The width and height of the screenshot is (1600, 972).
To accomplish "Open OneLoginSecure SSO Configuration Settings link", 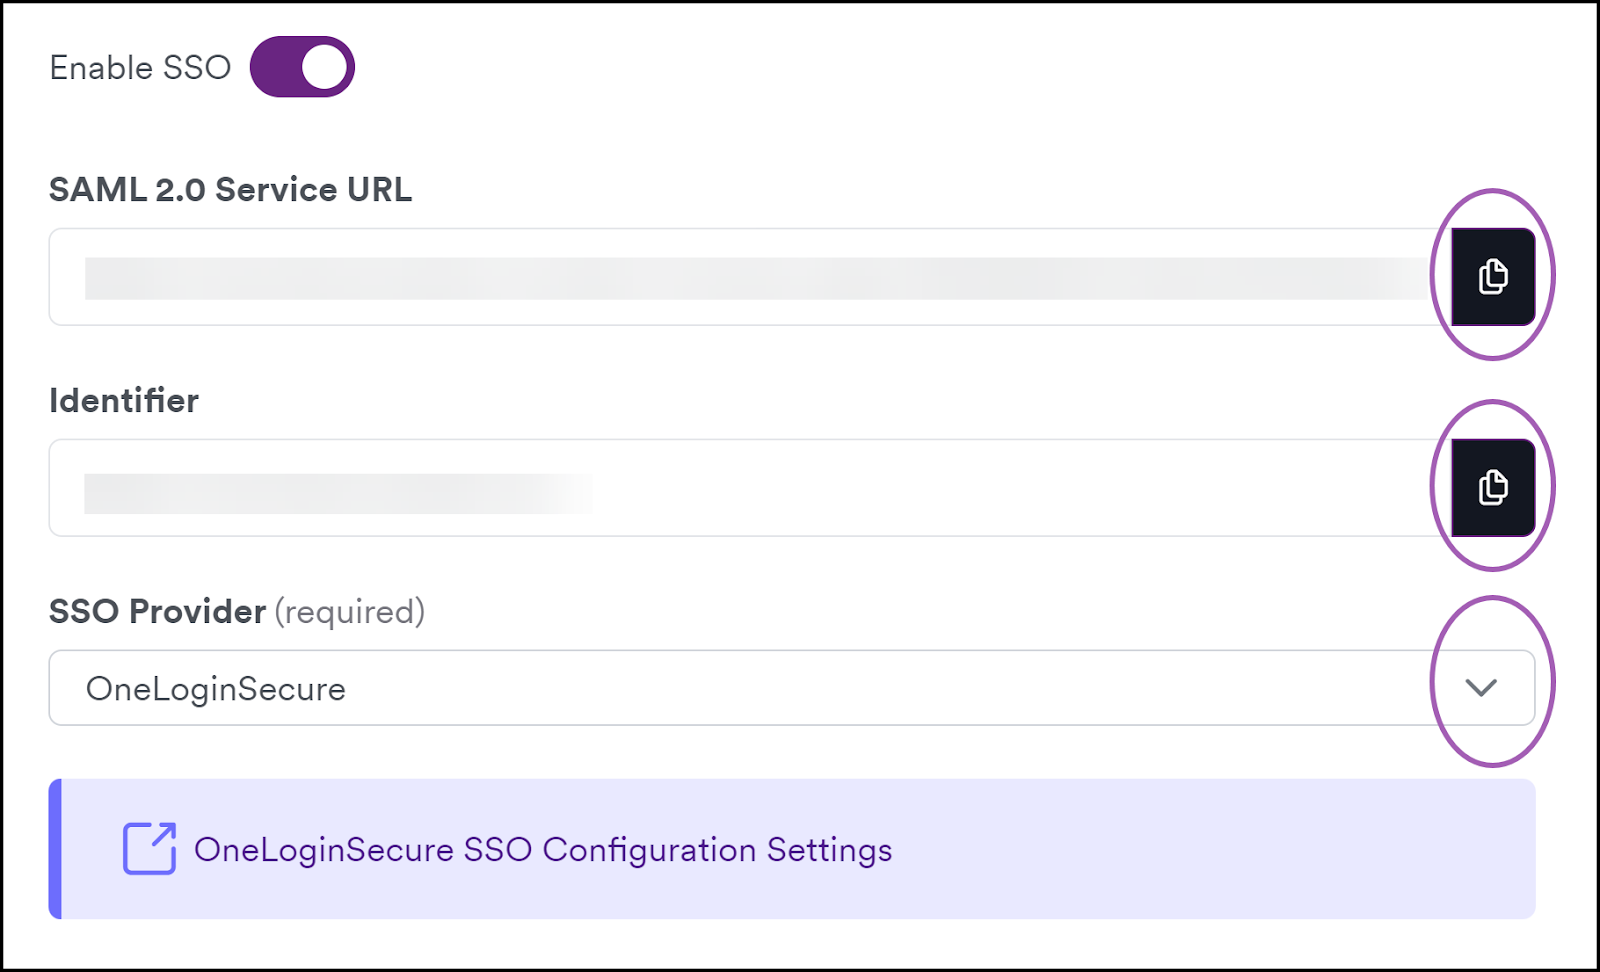I will pos(543,850).
